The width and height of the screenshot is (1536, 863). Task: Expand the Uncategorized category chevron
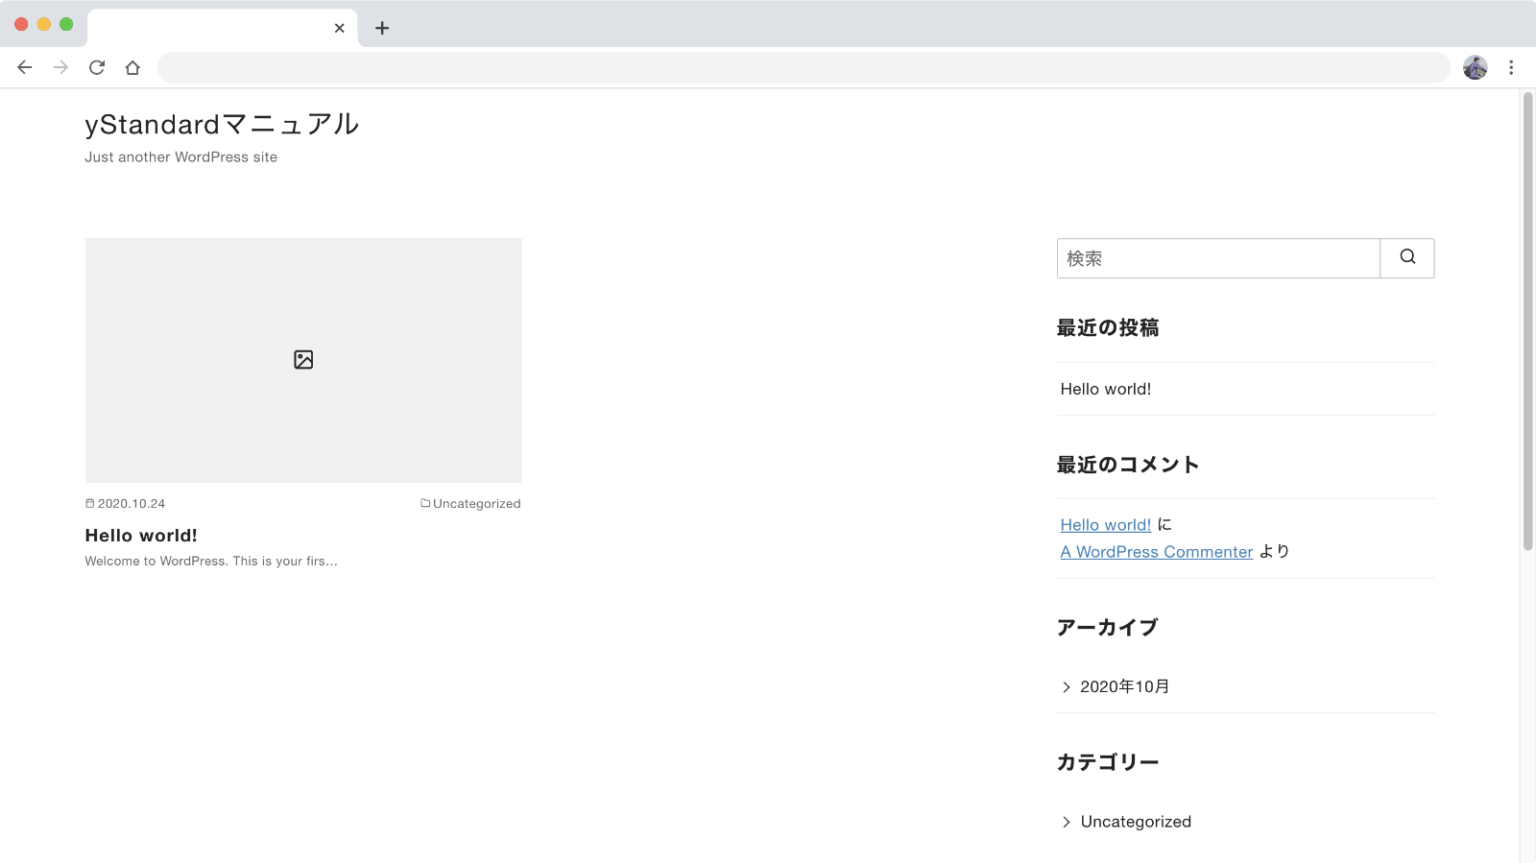(1066, 822)
